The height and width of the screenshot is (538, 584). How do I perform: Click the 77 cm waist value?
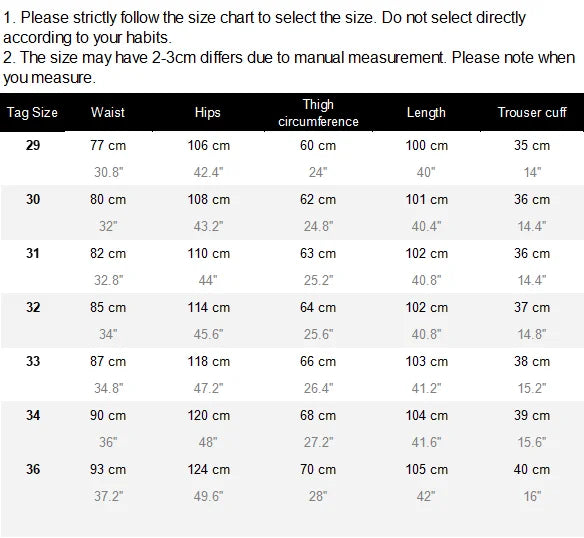(x=108, y=145)
